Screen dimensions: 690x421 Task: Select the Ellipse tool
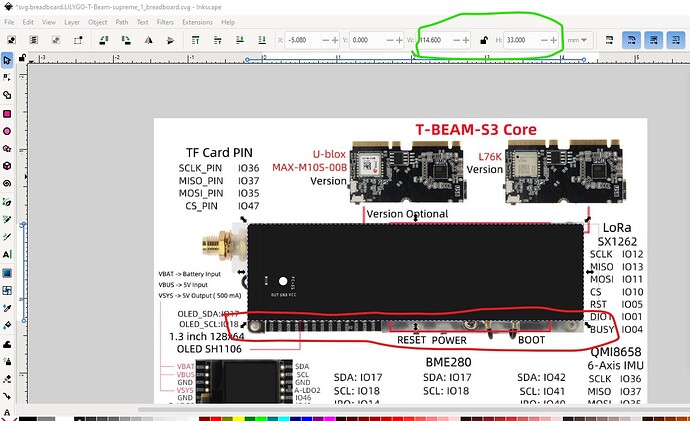click(7, 131)
